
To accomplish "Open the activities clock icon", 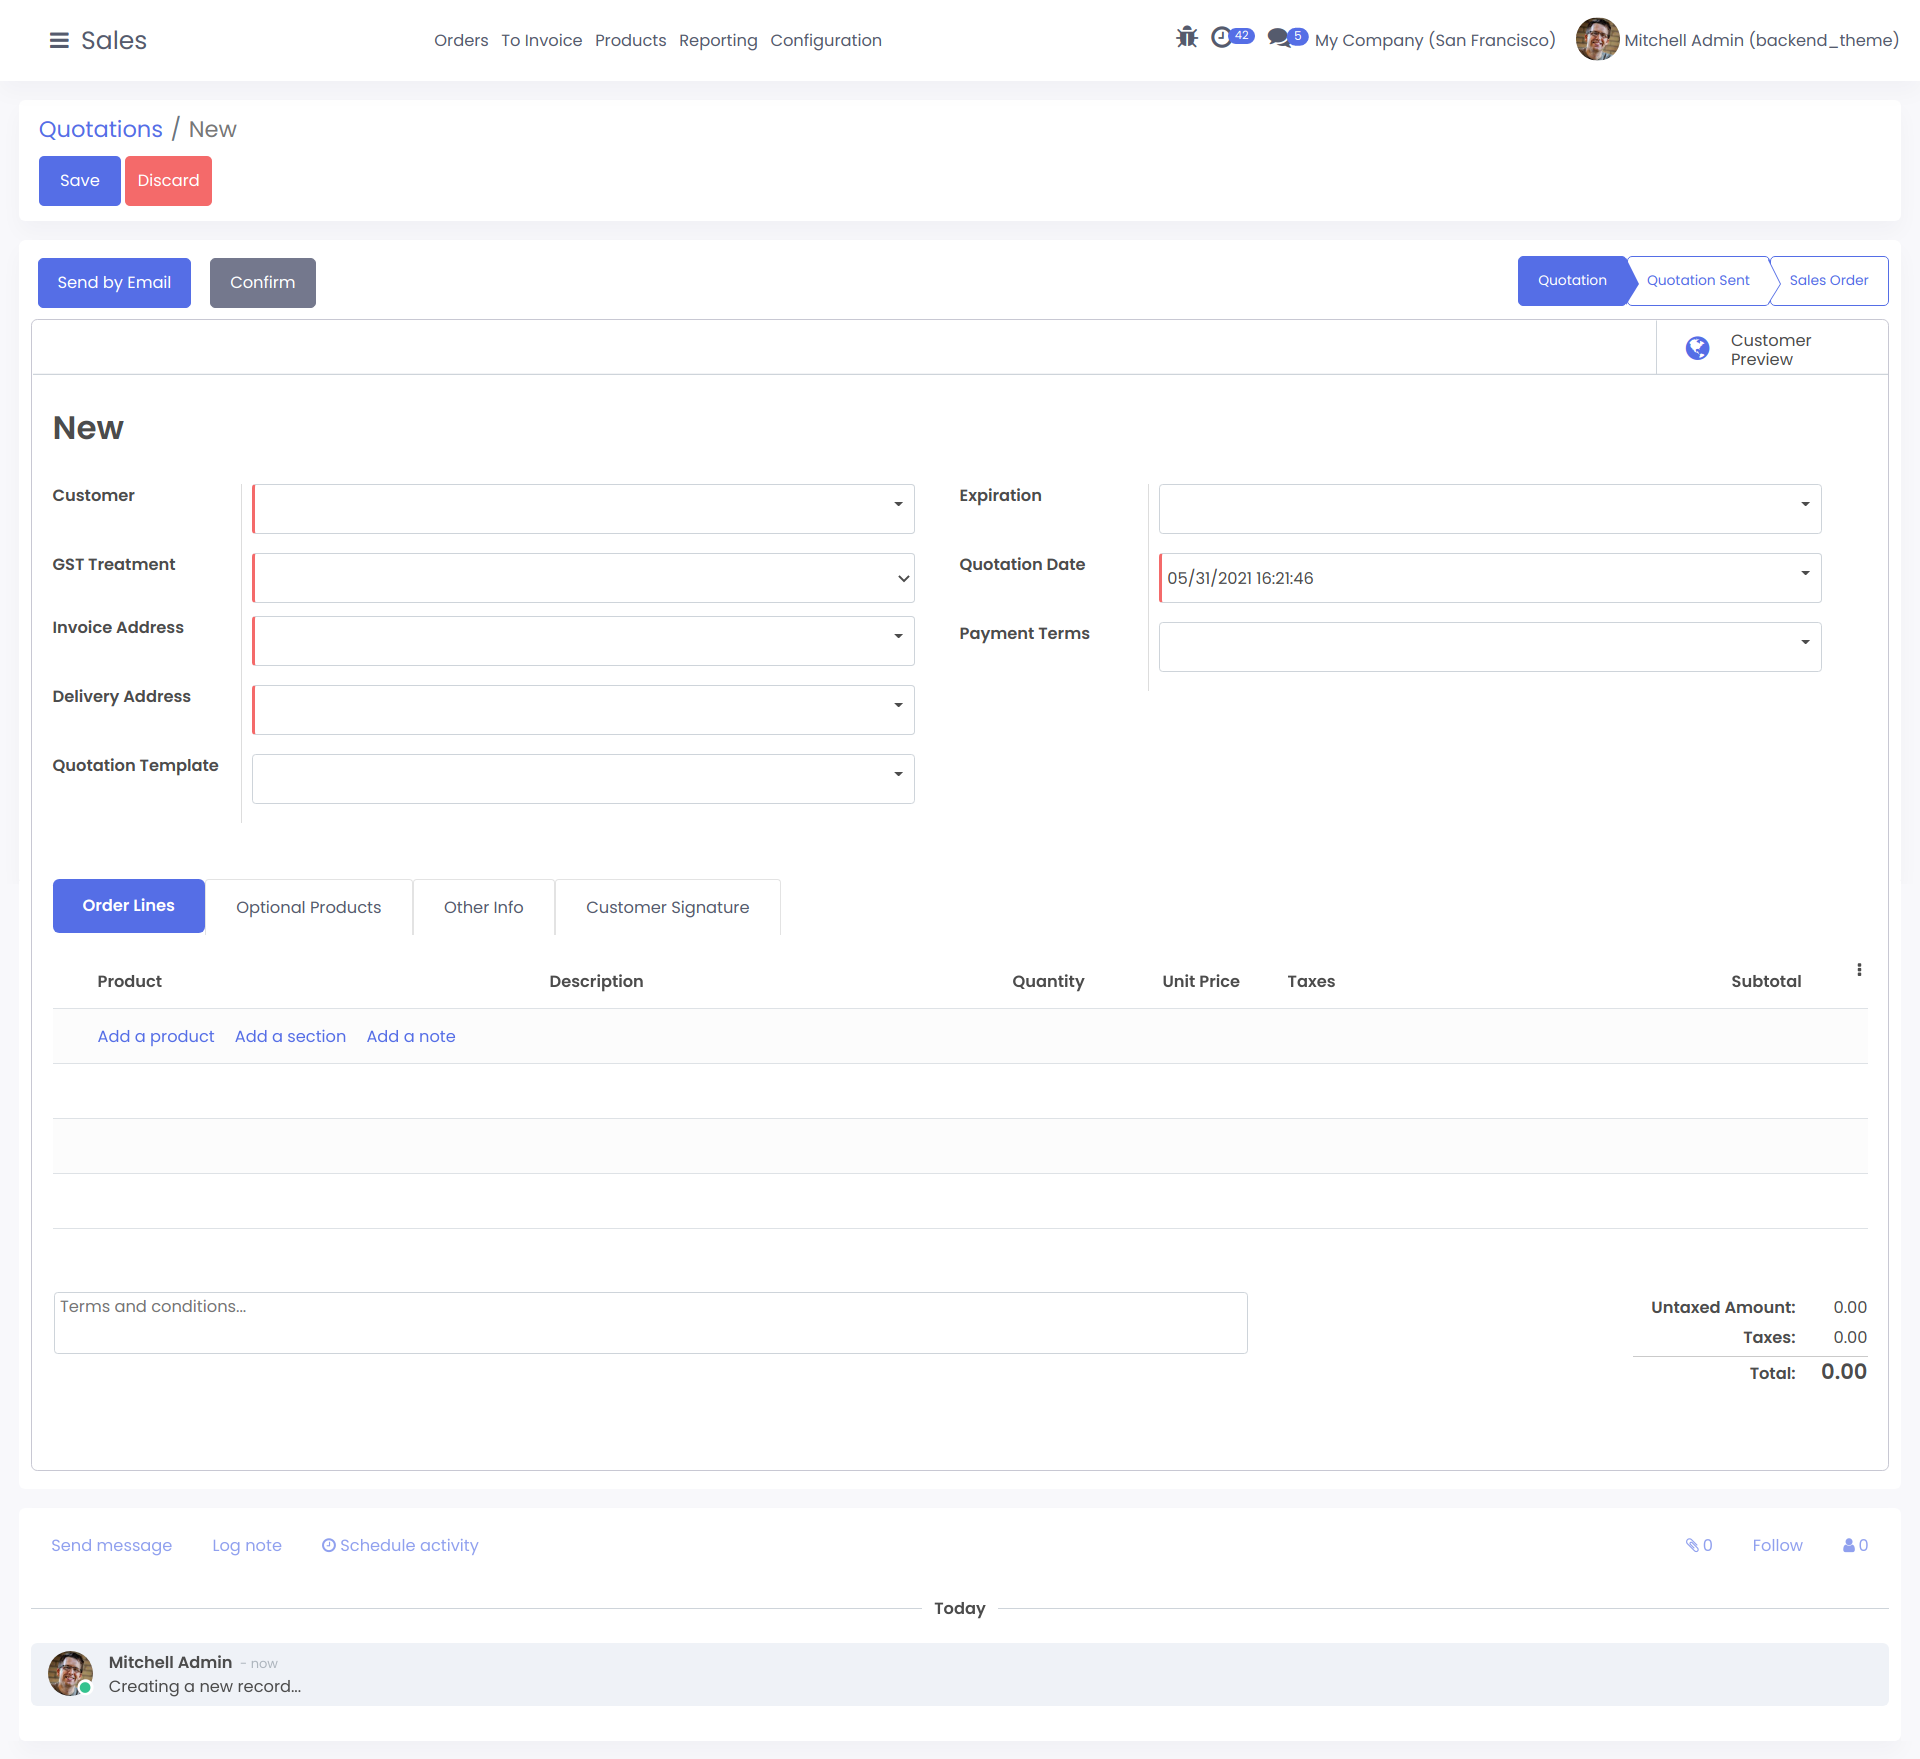I will (1221, 38).
